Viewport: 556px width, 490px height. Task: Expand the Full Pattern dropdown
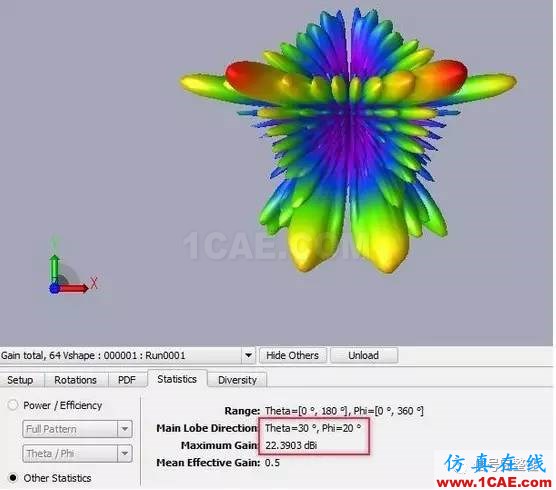pos(124,429)
